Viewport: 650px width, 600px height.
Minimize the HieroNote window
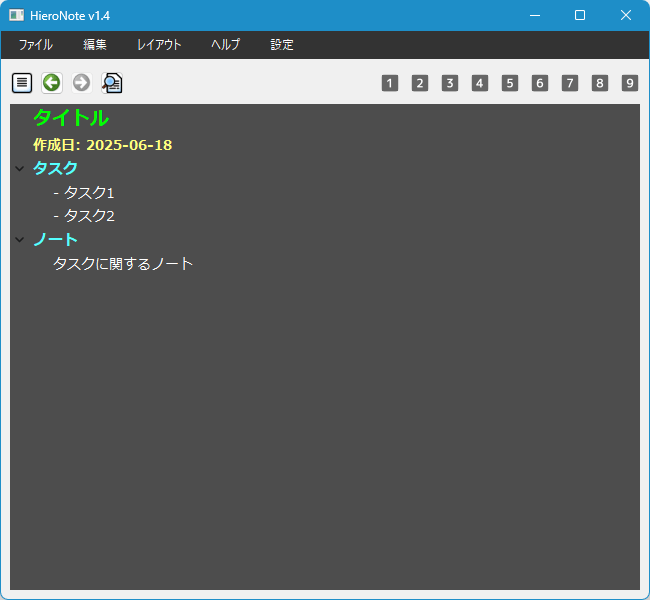coord(535,15)
